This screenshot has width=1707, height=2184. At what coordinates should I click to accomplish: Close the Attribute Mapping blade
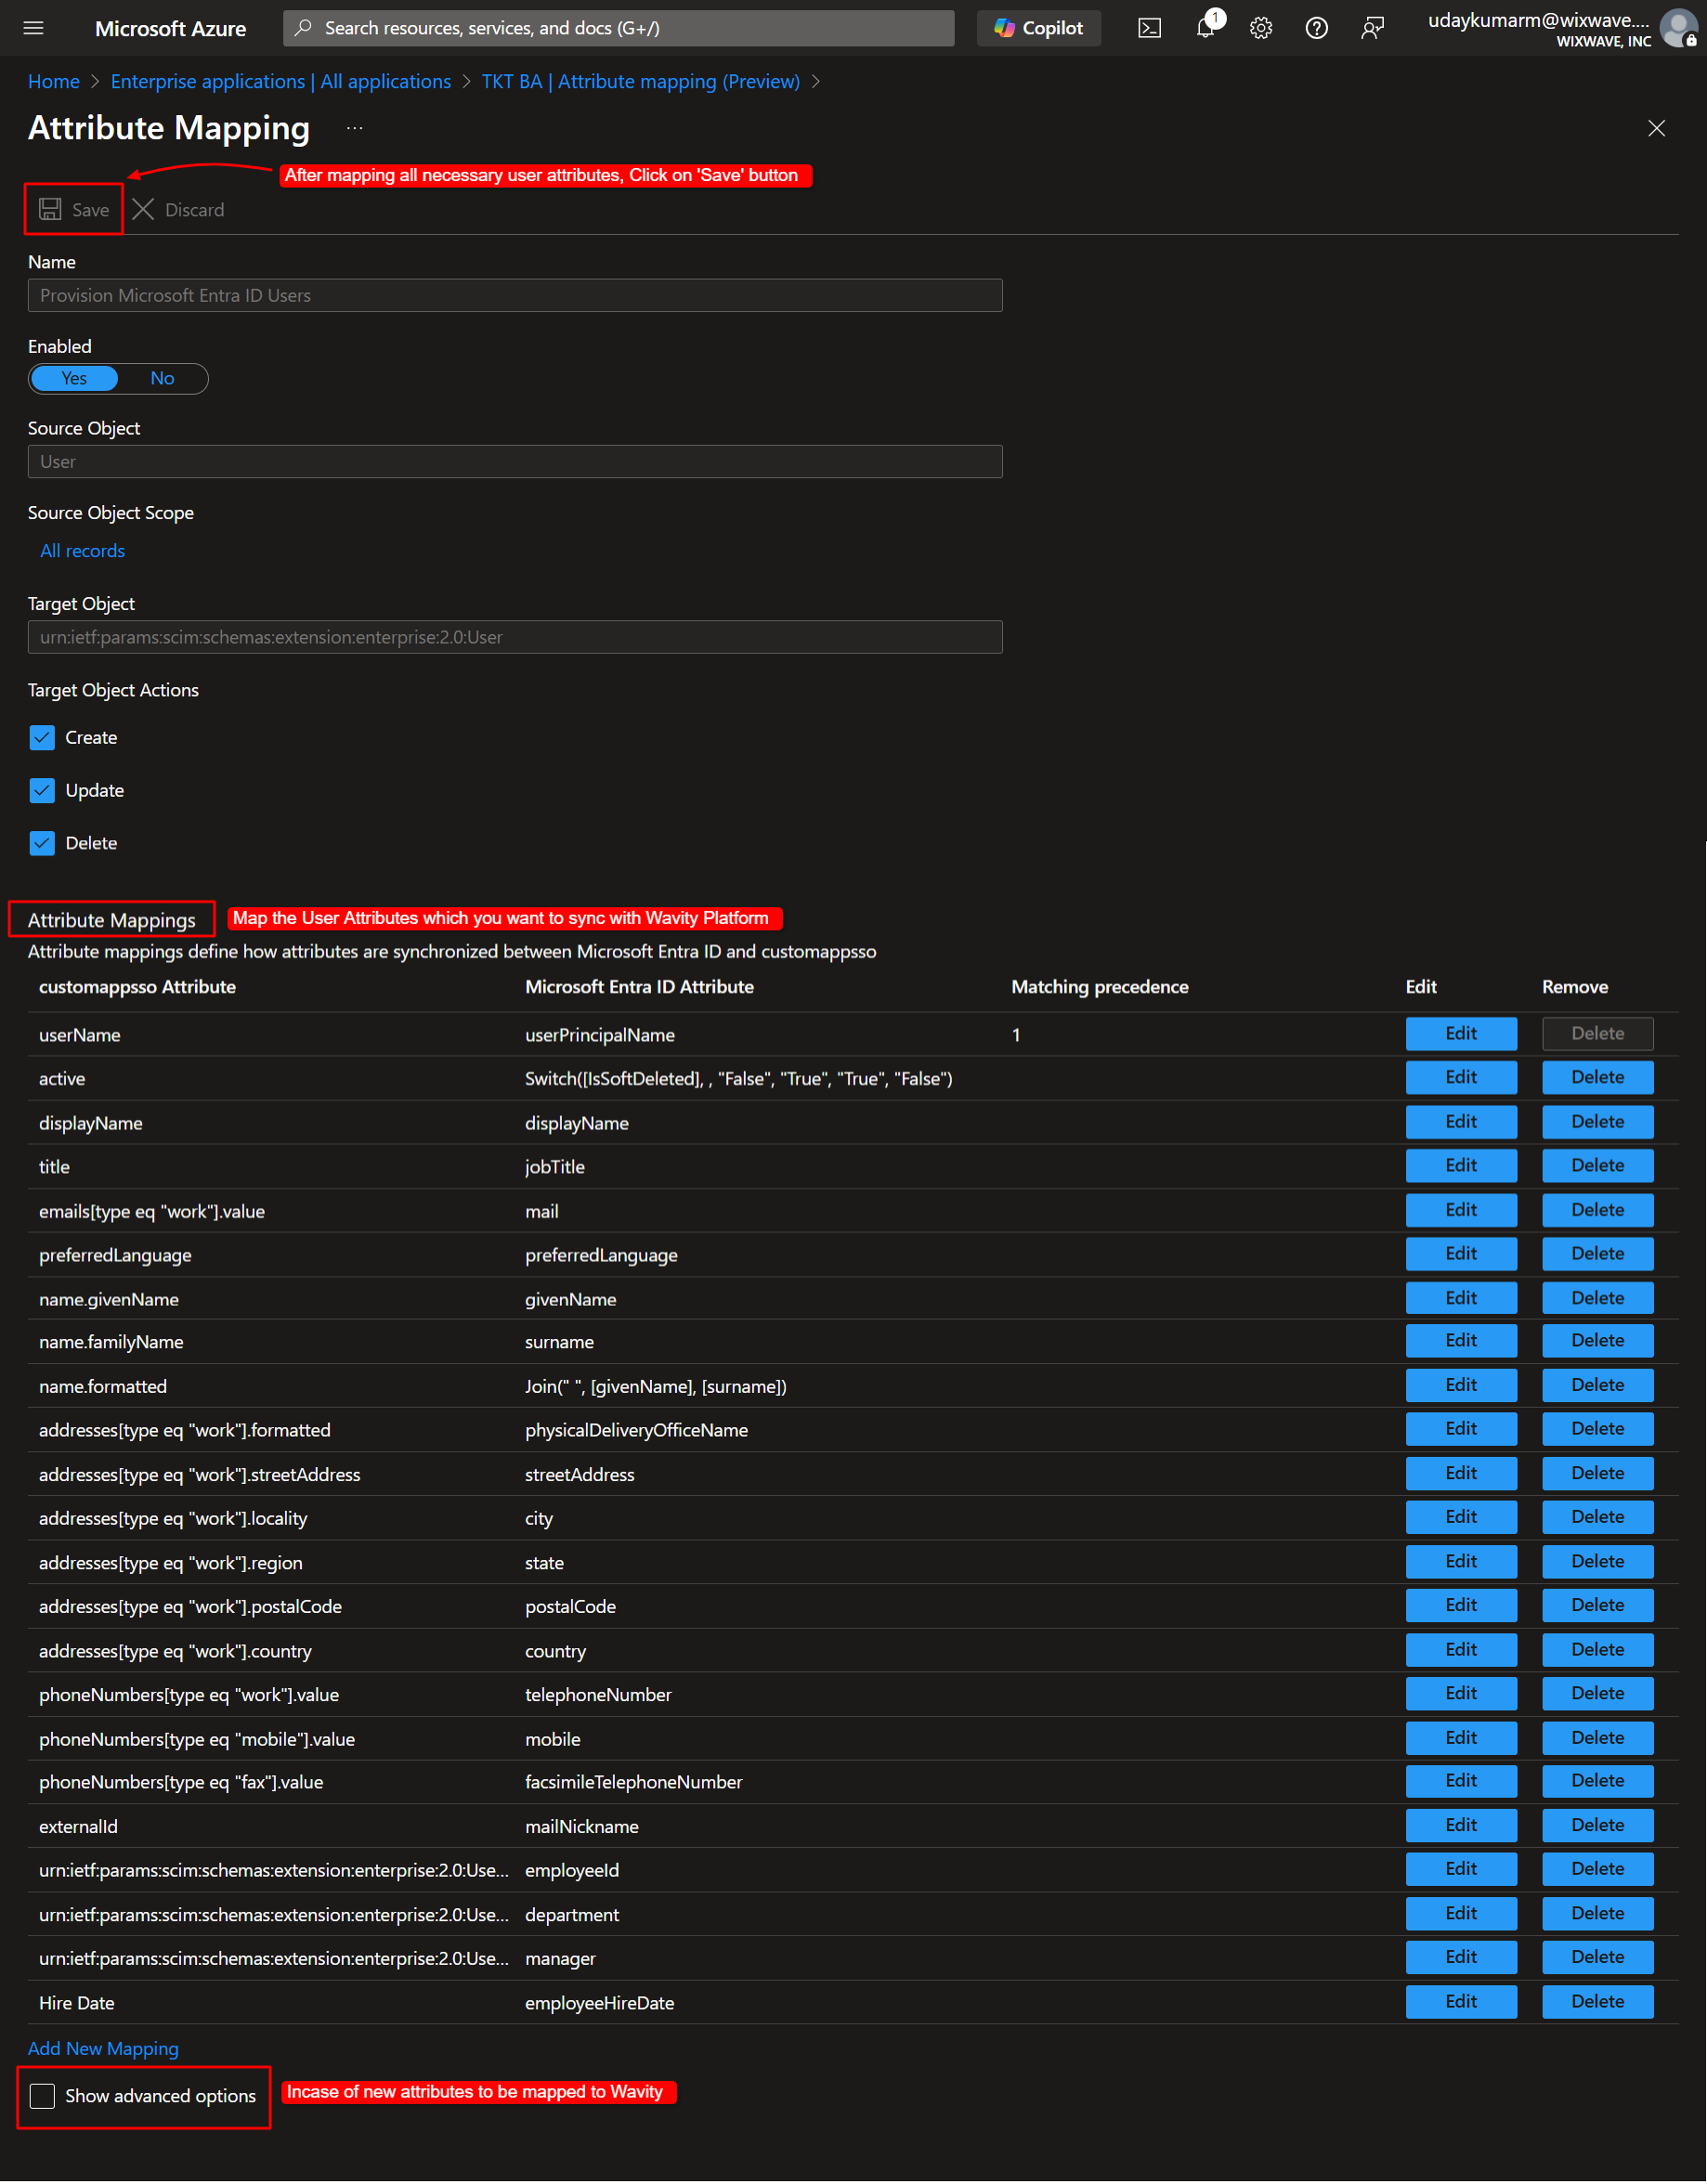[1656, 128]
